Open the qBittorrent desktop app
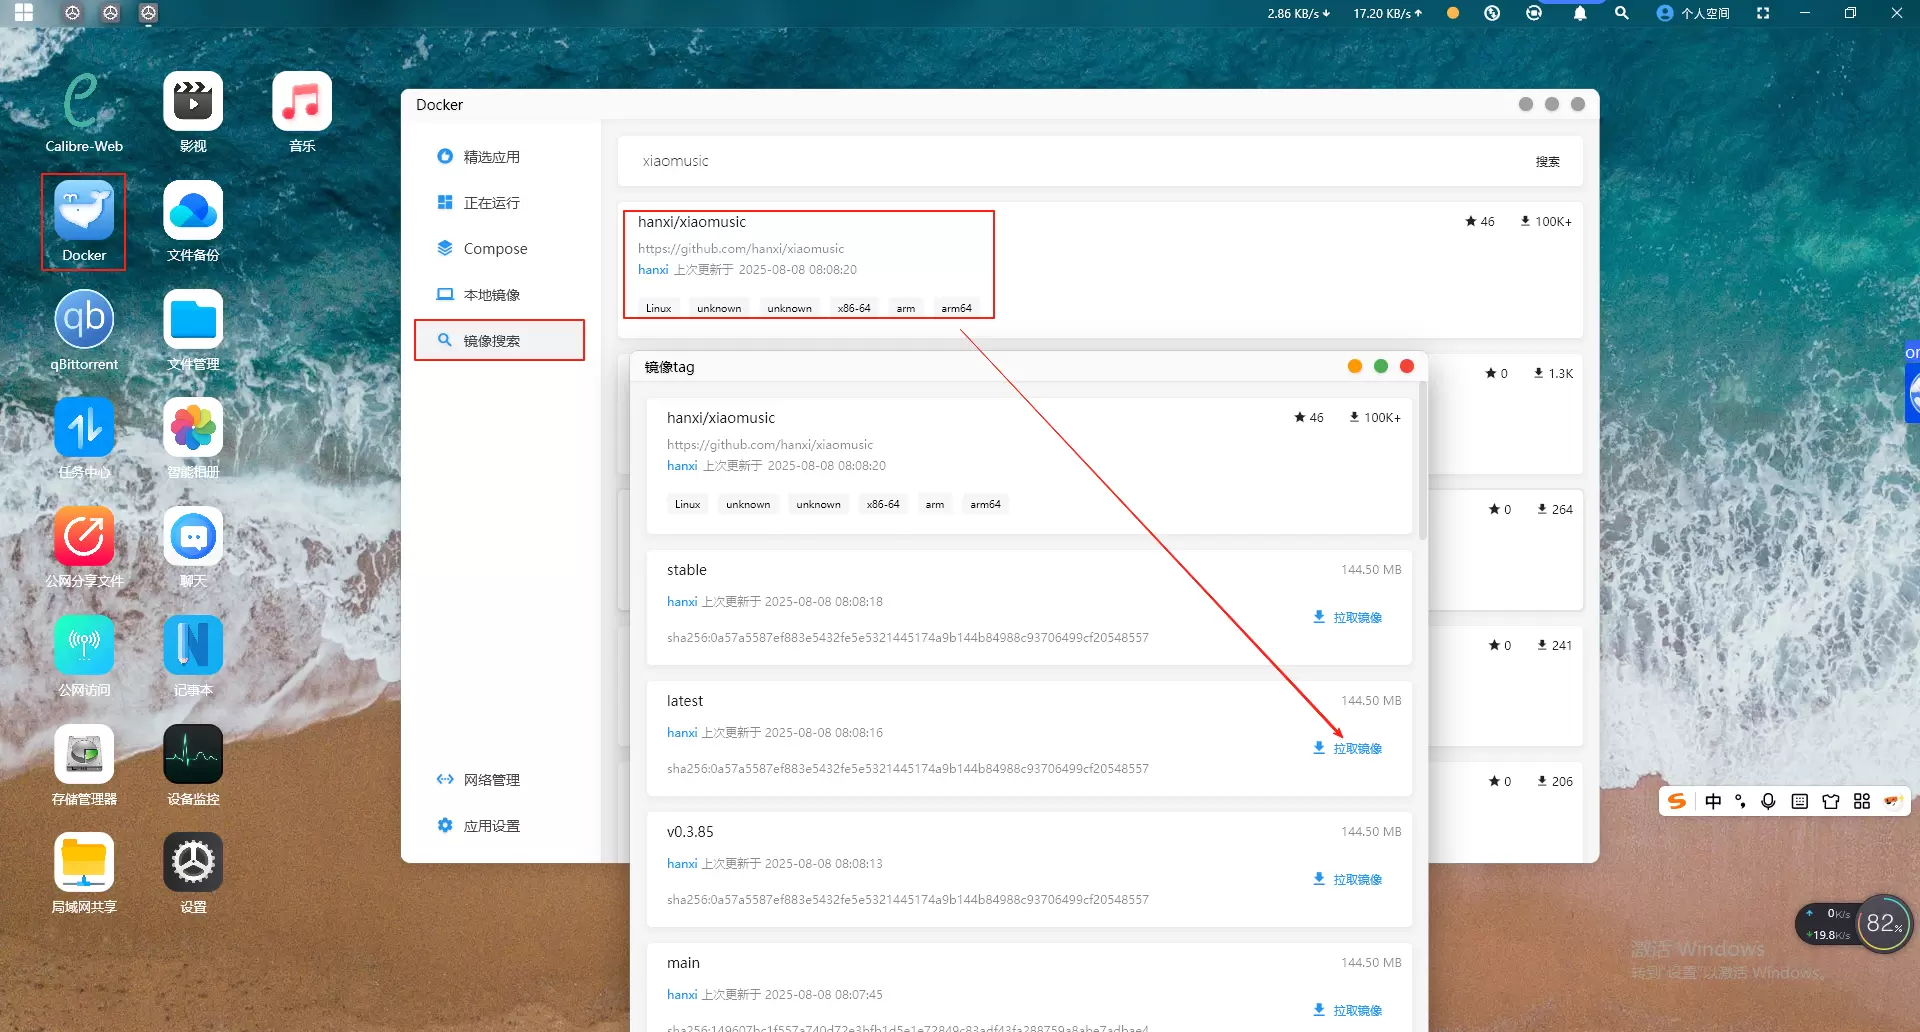Screen dimensions: 1920x1032 pyautogui.click(x=84, y=320)
